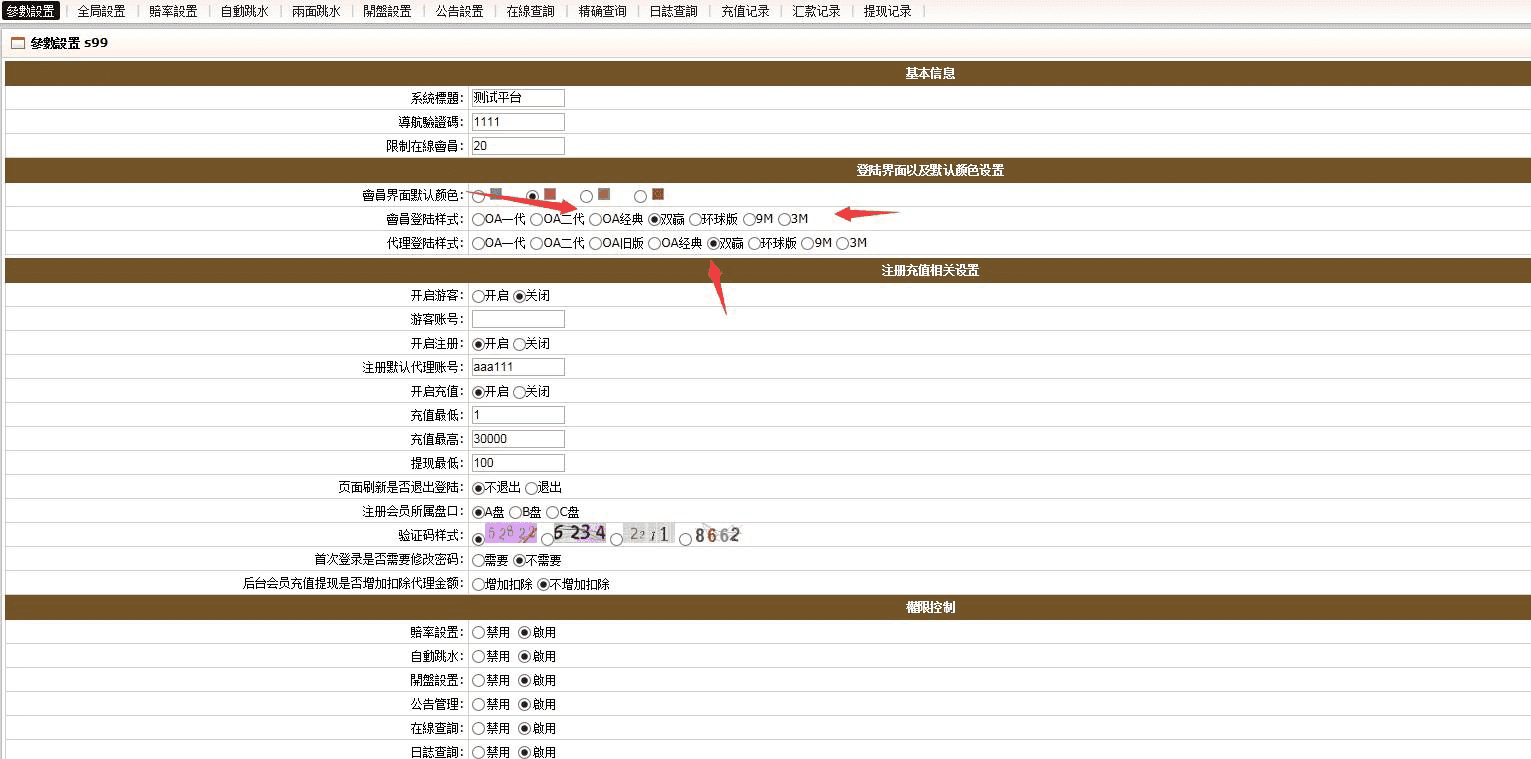
Task: Click the 參數設置 s99 panel window icon
Action: tap(18, 44)
